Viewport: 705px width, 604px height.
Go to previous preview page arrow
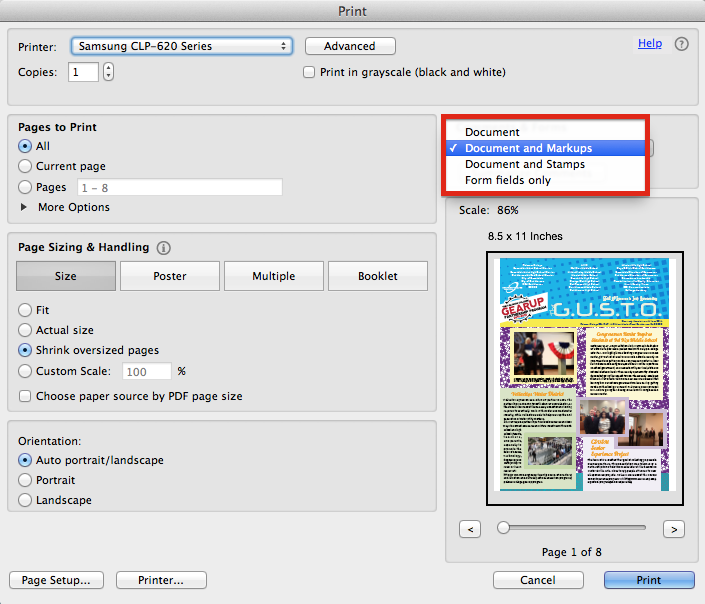(x=471, y=528)
